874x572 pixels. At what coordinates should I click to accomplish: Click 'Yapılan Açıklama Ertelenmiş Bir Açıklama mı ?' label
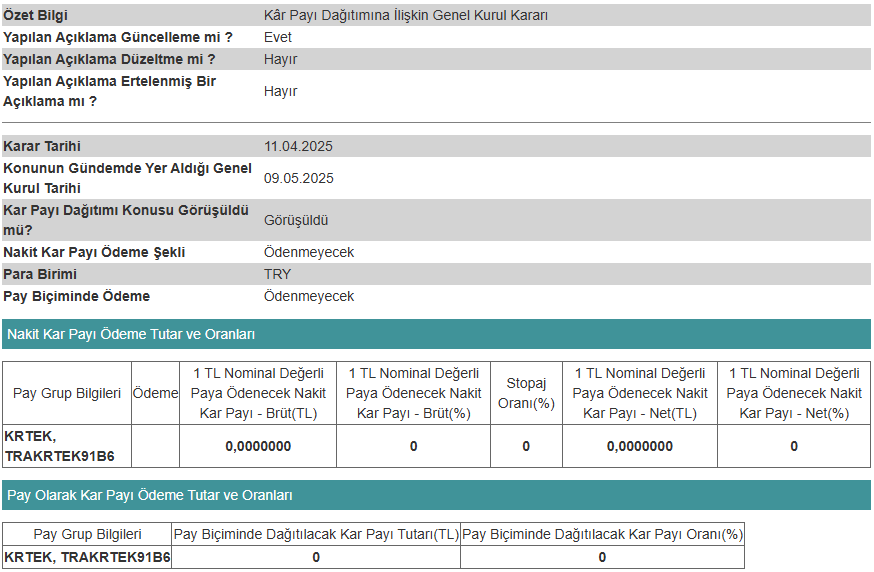[x=109, y=91]
